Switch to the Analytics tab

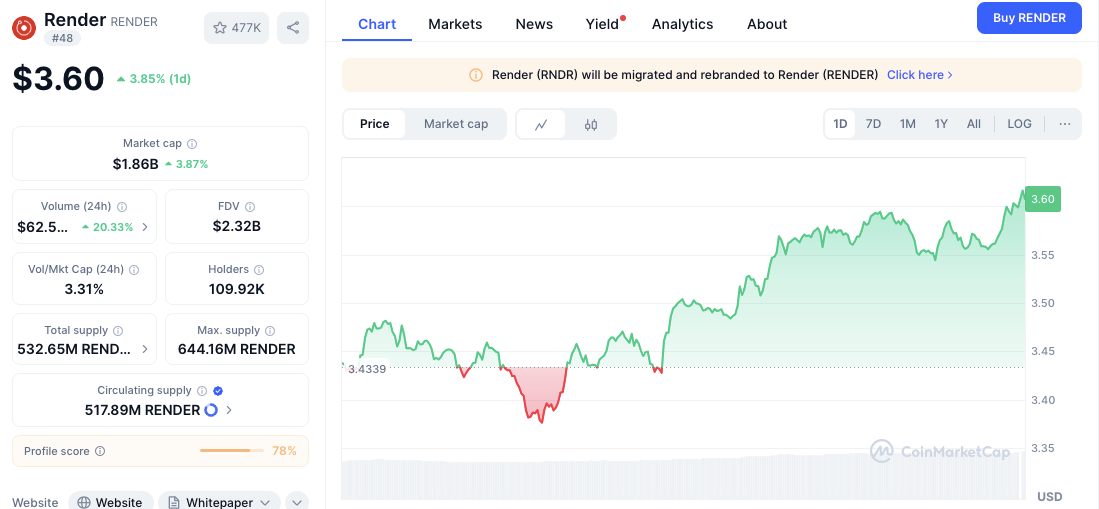click(x=682, y=24)
